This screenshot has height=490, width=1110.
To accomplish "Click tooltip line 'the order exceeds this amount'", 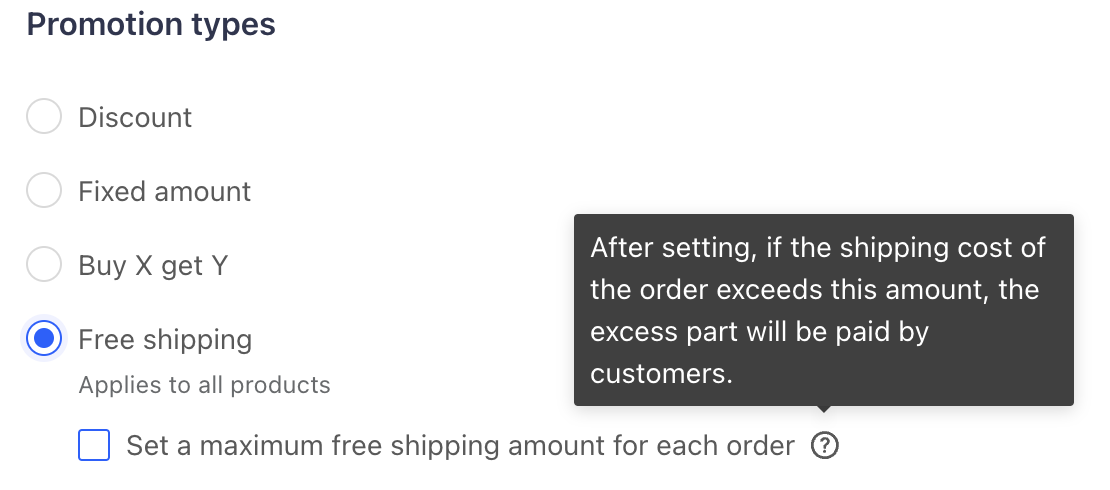I will 815,290.
